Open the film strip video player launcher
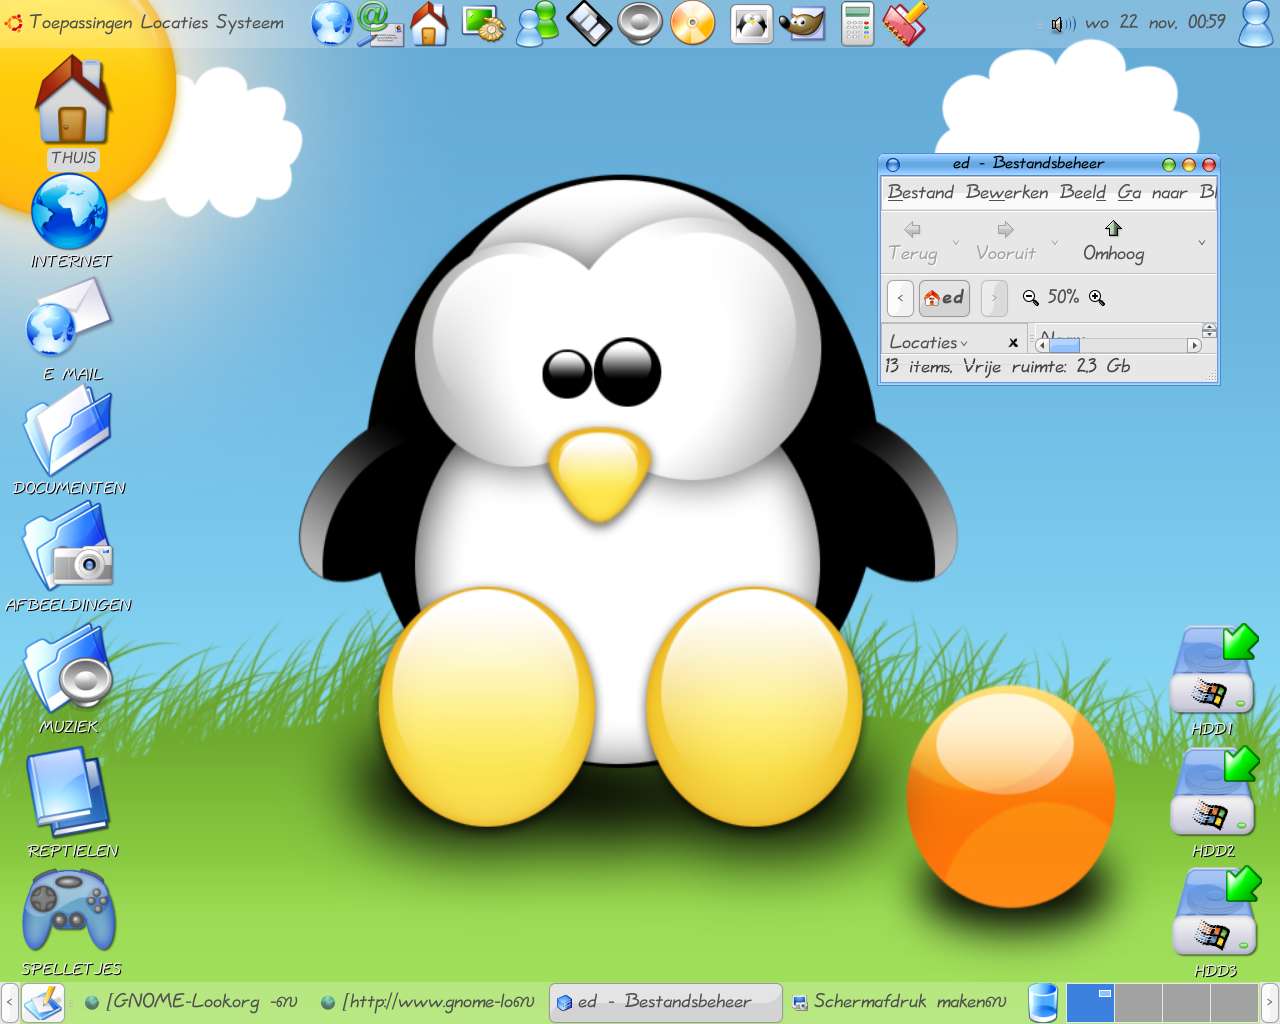Viewport: 1280px width, 1024px height. pyautogui.click(x=589, y=23)
